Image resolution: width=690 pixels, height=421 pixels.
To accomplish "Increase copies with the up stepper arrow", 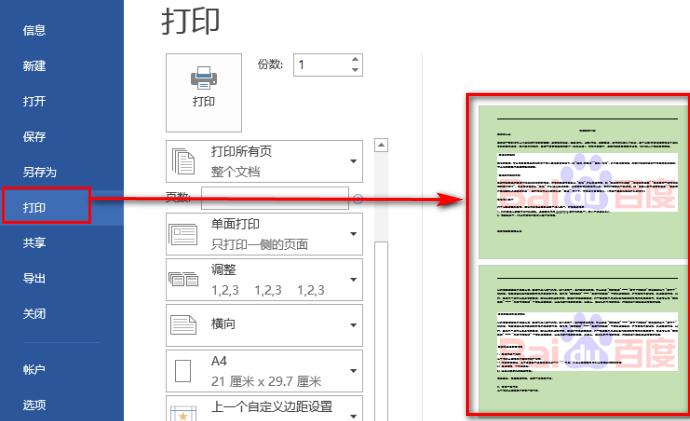I will [355, 59].
